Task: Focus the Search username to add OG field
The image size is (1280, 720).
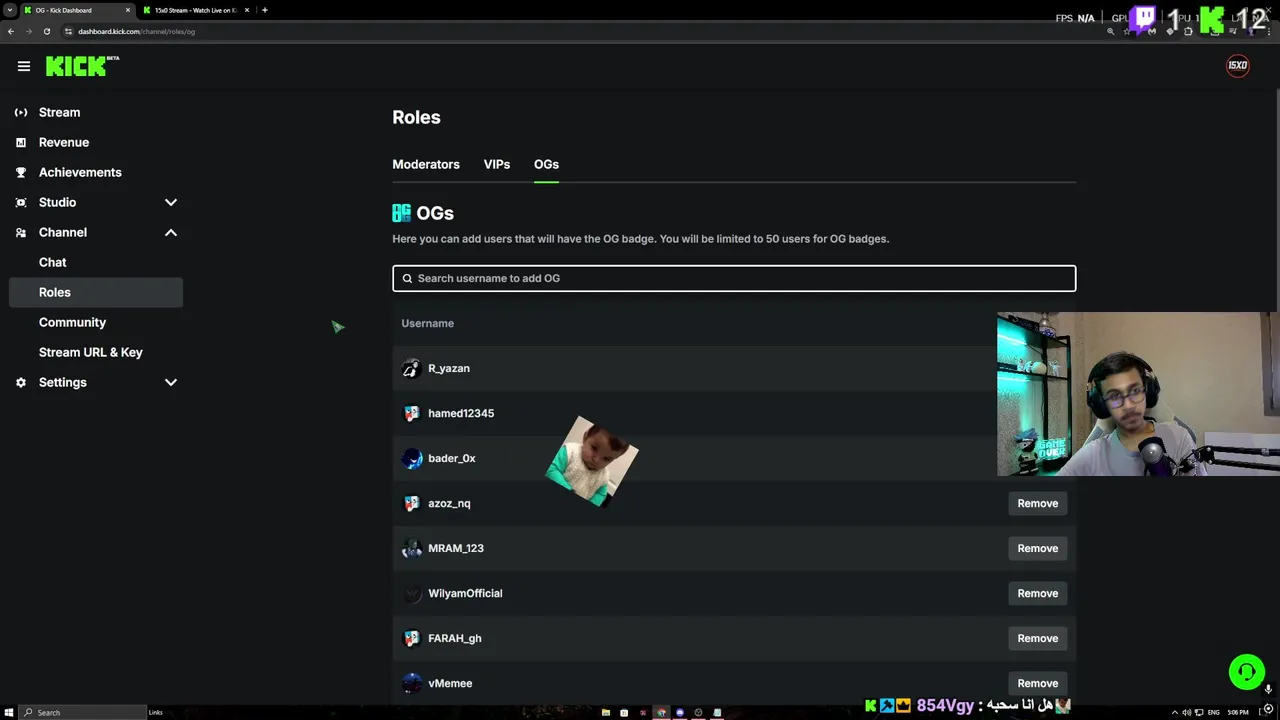Action: pos(734,278)
